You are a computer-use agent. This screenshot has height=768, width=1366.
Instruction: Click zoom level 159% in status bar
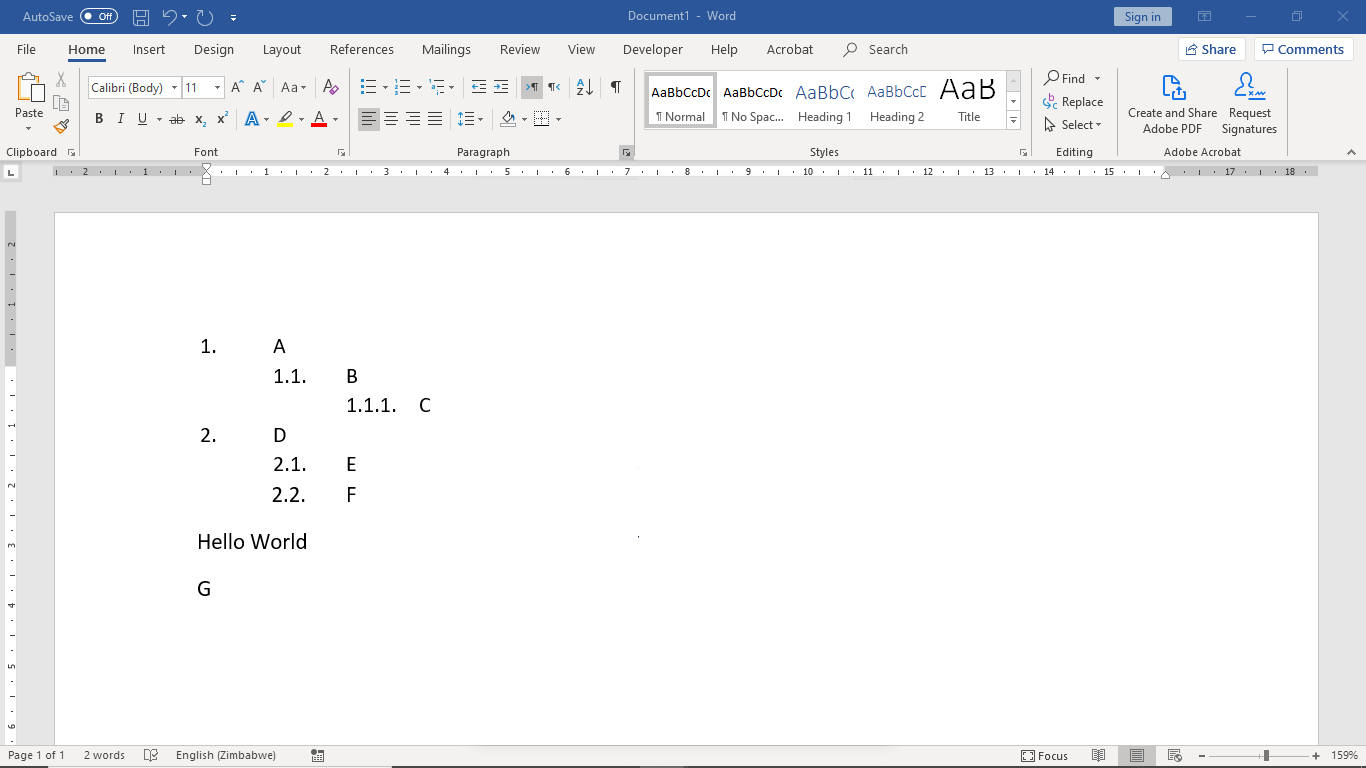pyautogui.click(x=1344, y=756)
